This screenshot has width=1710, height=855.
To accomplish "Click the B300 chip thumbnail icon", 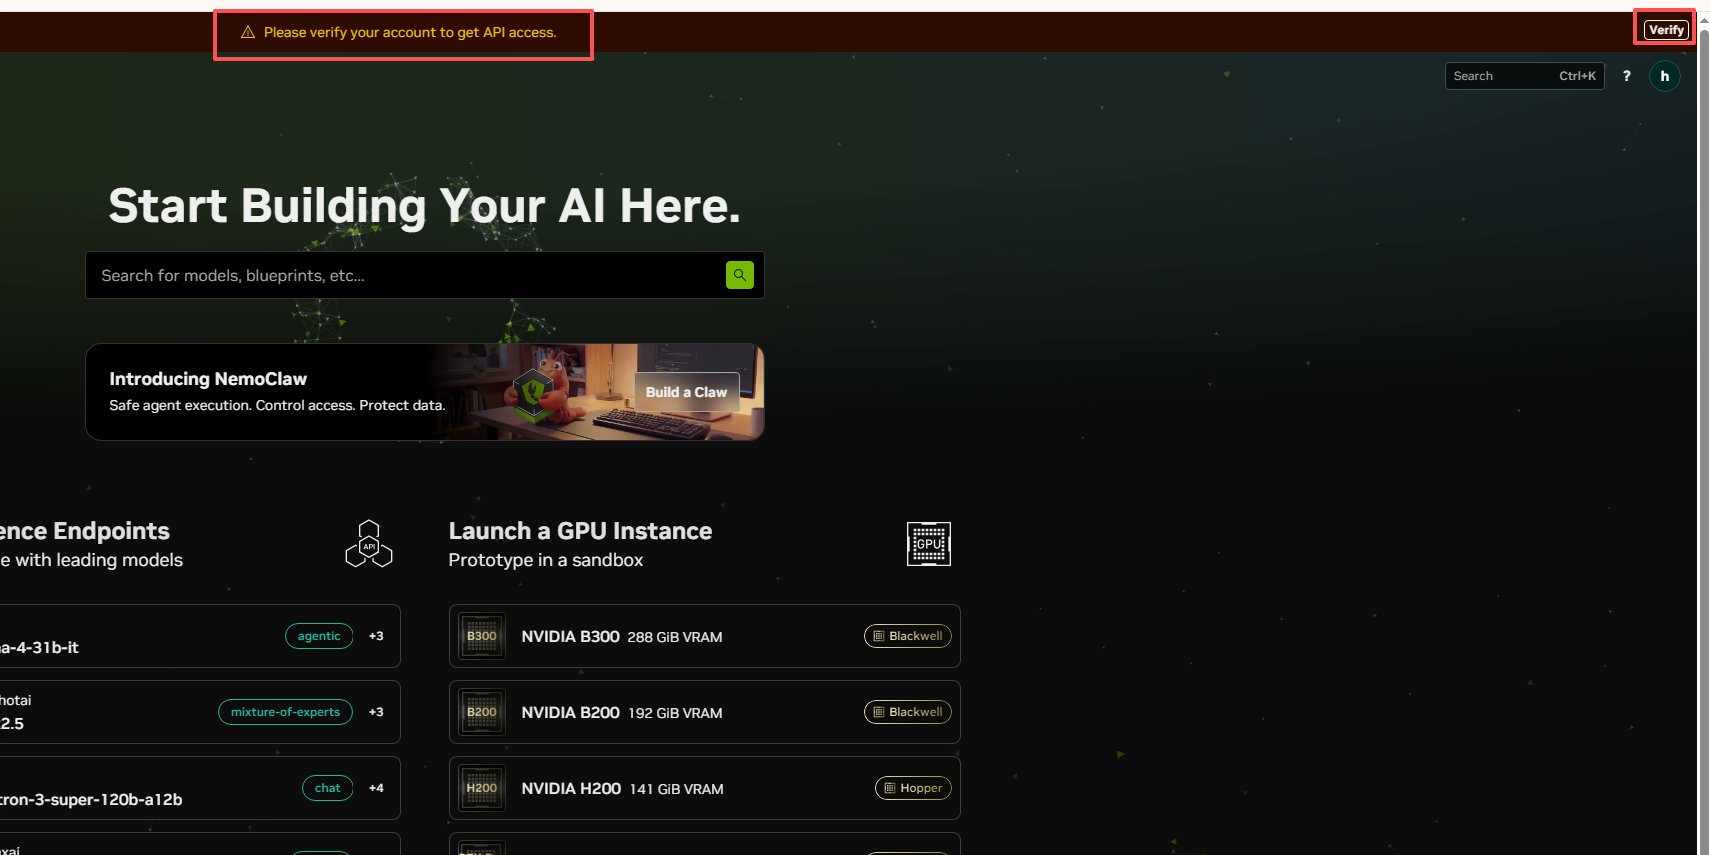I will click(x=481, y=636).
